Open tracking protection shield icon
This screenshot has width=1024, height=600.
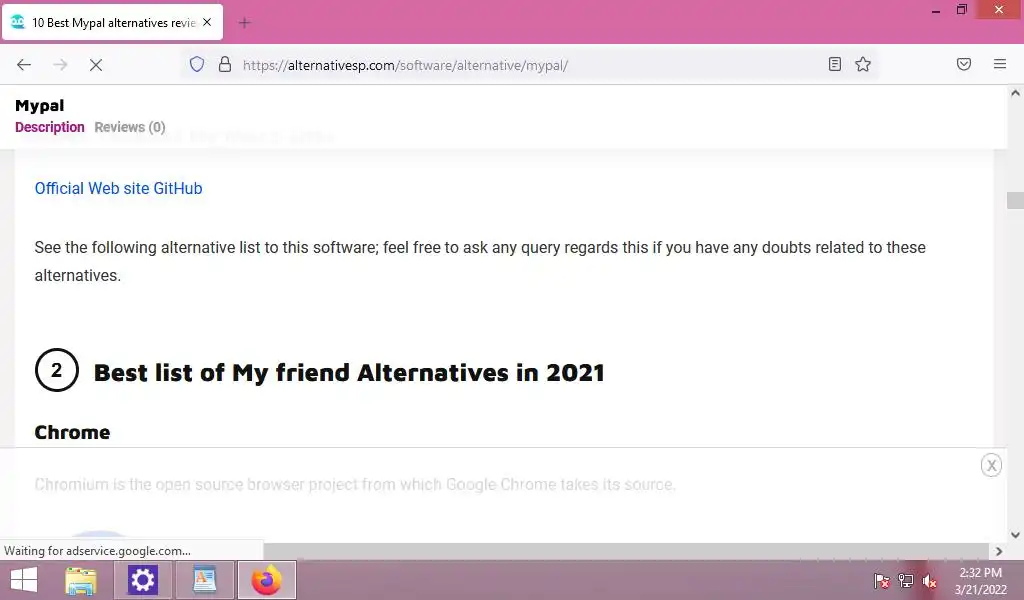[197, 64]
